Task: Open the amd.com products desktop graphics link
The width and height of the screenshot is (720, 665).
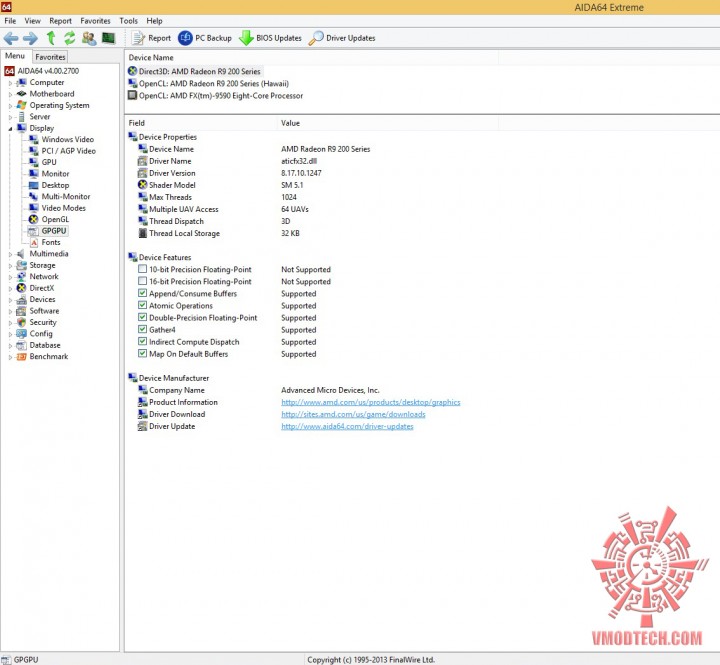Action: coord(371,402)
